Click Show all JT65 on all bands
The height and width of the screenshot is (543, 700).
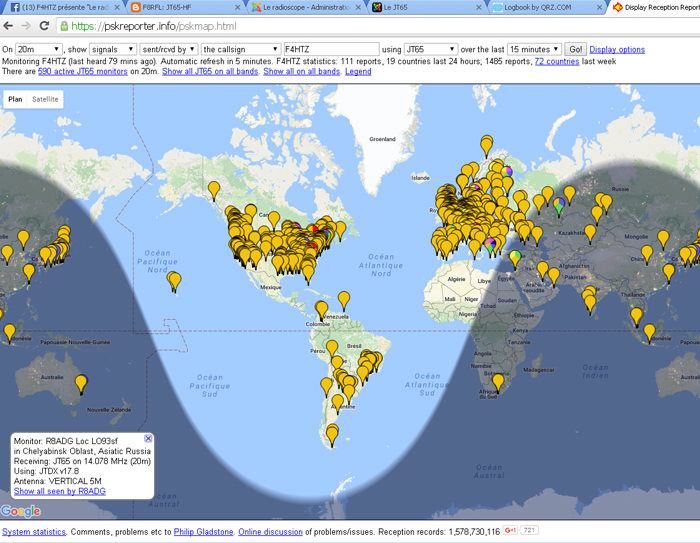point(210,71)
